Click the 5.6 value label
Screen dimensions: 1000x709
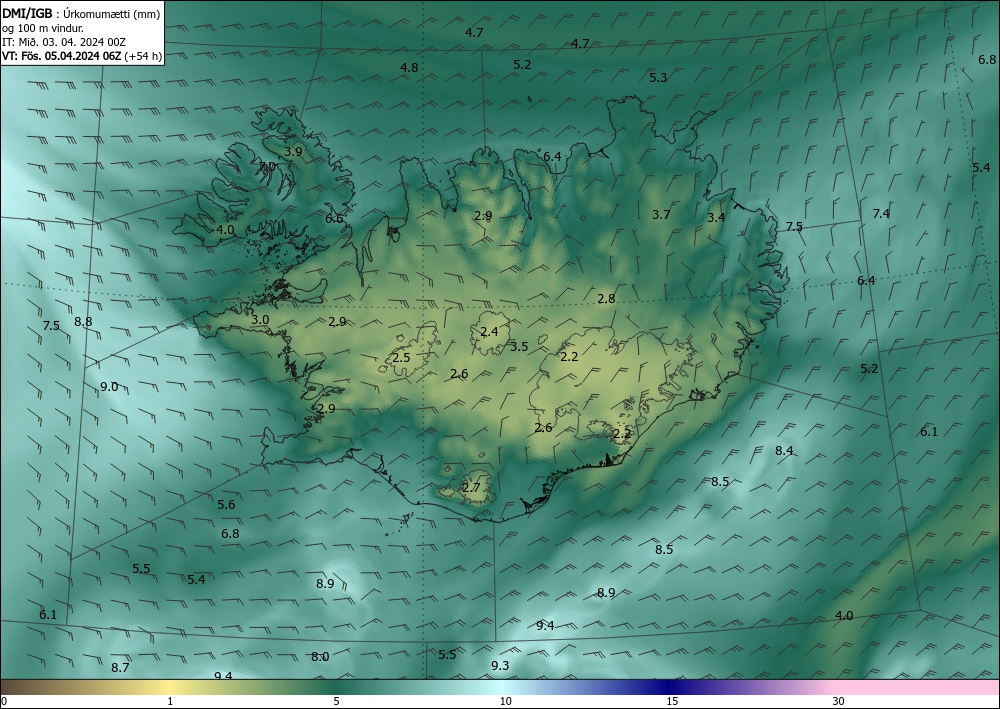226,505
